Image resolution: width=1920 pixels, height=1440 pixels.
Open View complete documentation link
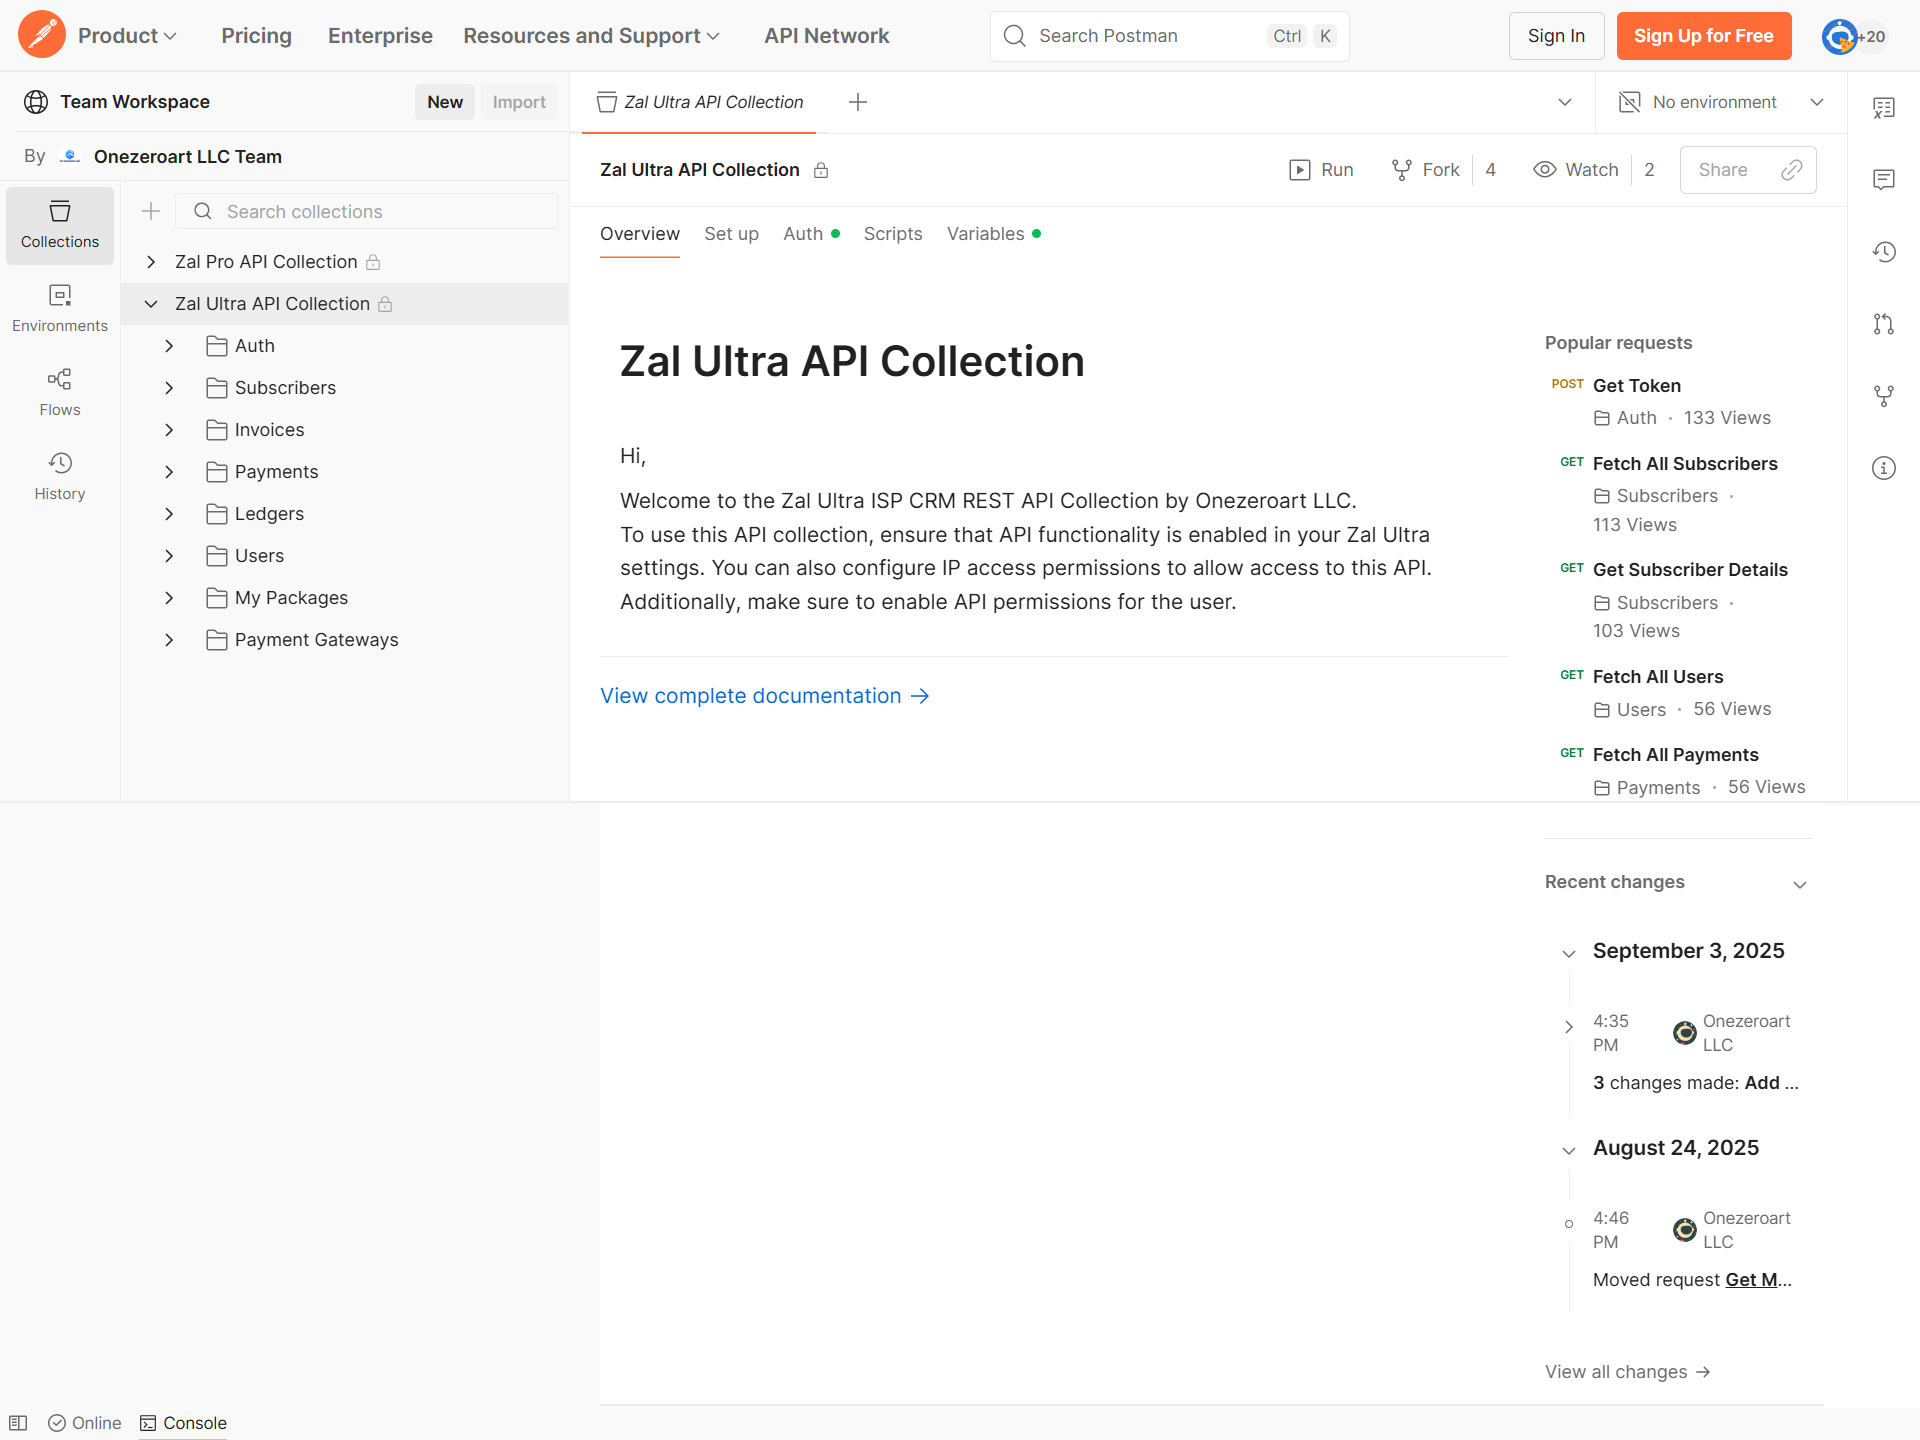tap(765, 696)
